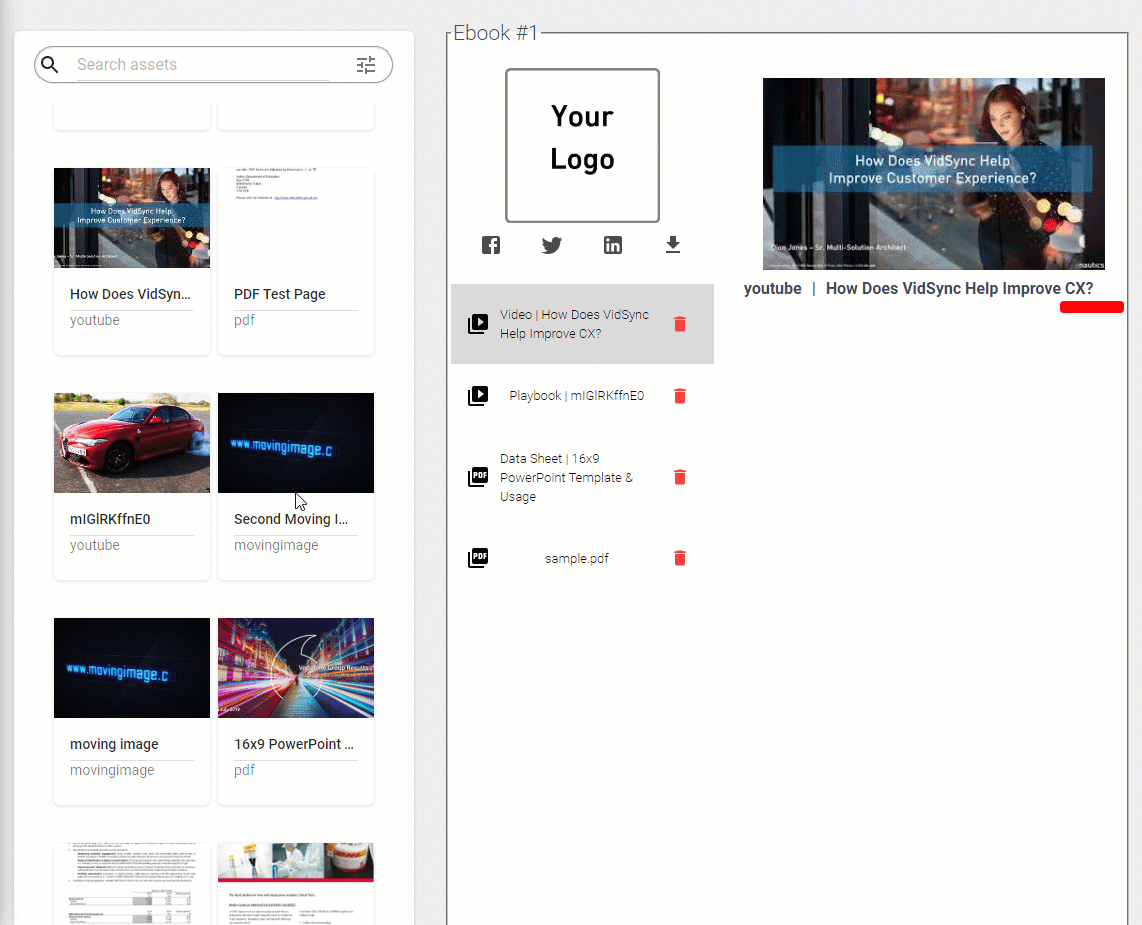
Task: Open the document asset thumbnail with tables
Action: click(x=132, y=884)
